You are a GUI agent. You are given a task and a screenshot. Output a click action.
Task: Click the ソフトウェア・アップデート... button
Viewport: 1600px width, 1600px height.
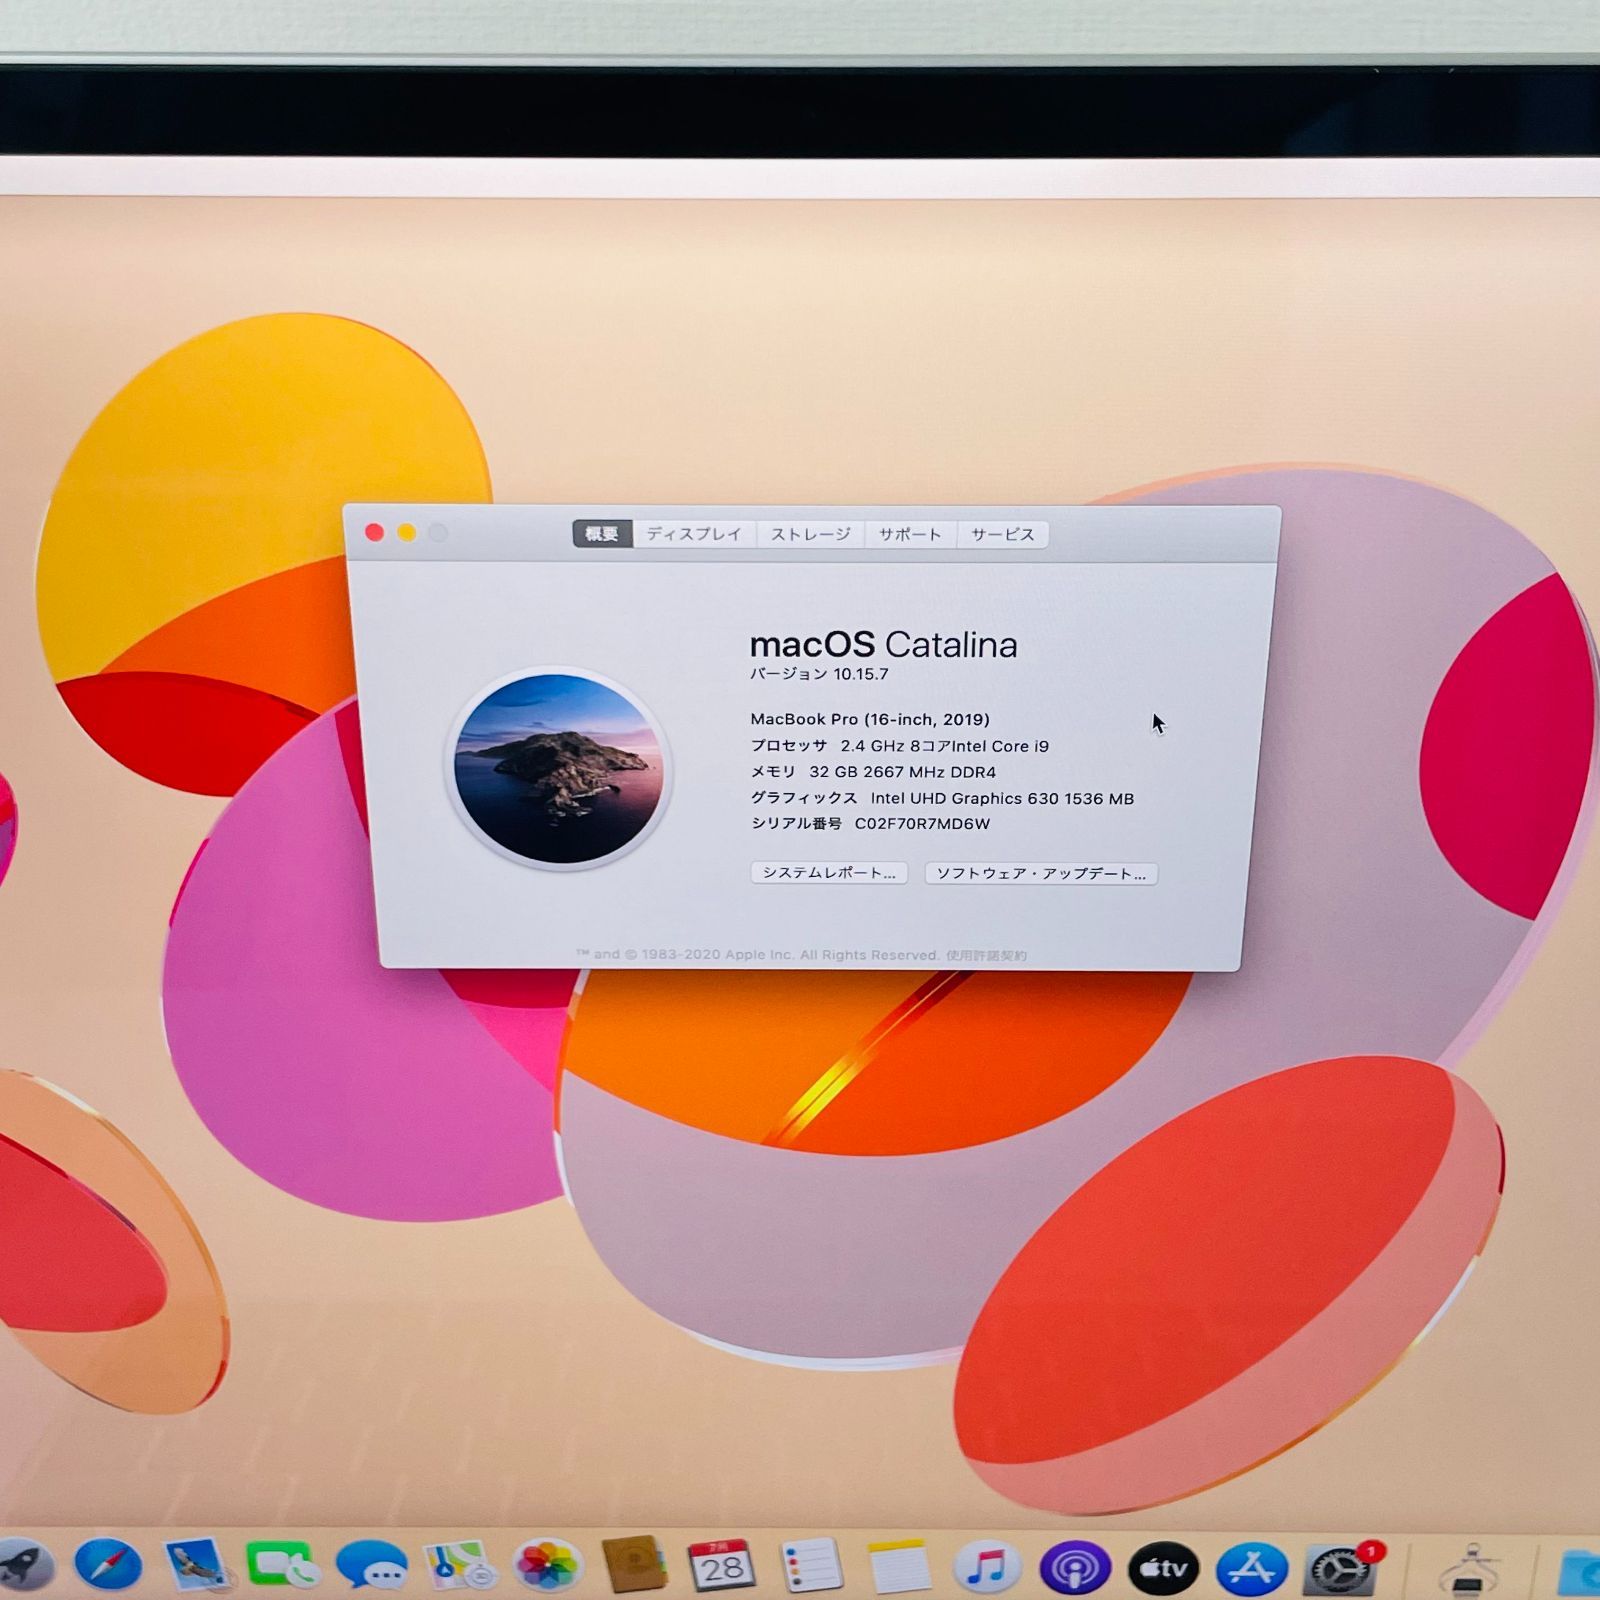click(x=1041, y=873)
